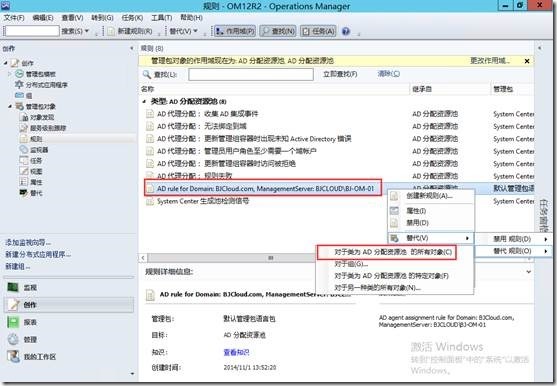
Task: Click the rule icon in details pane header
Action: pos(150,295)
